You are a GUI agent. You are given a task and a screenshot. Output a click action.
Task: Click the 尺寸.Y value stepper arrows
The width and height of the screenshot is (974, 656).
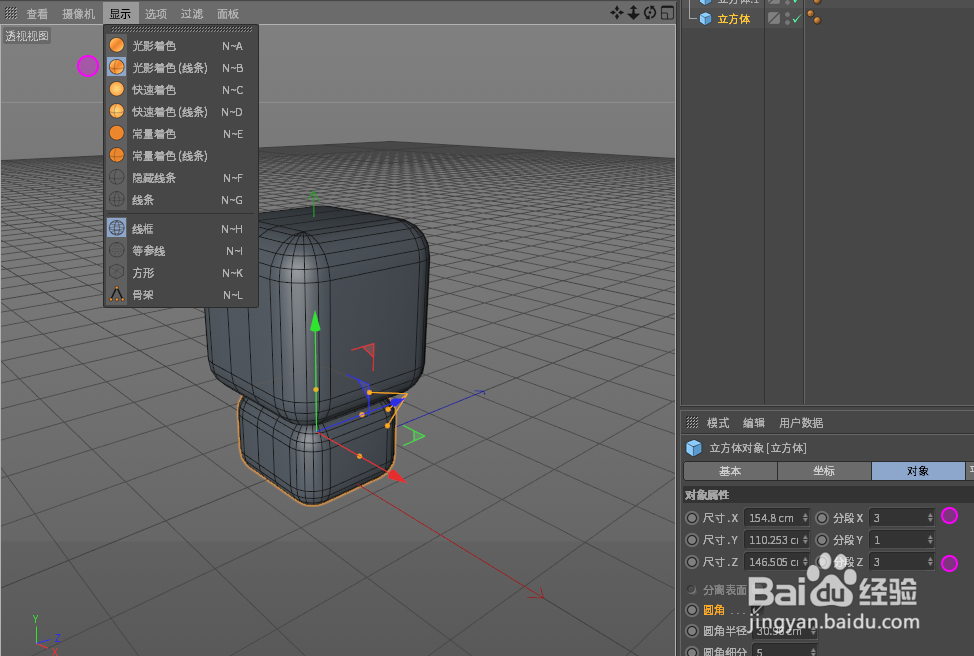coord(805,540)
